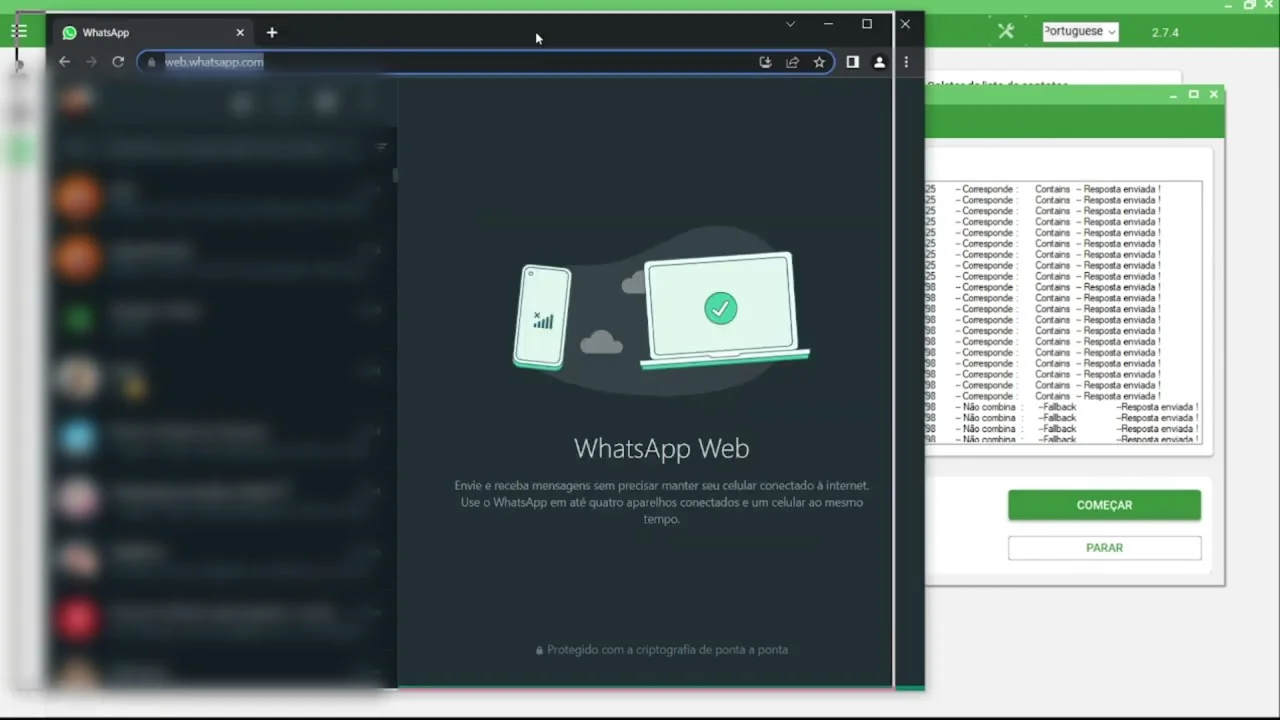
Task: Open a new browser tab with plus
Action: coord(271,33)
